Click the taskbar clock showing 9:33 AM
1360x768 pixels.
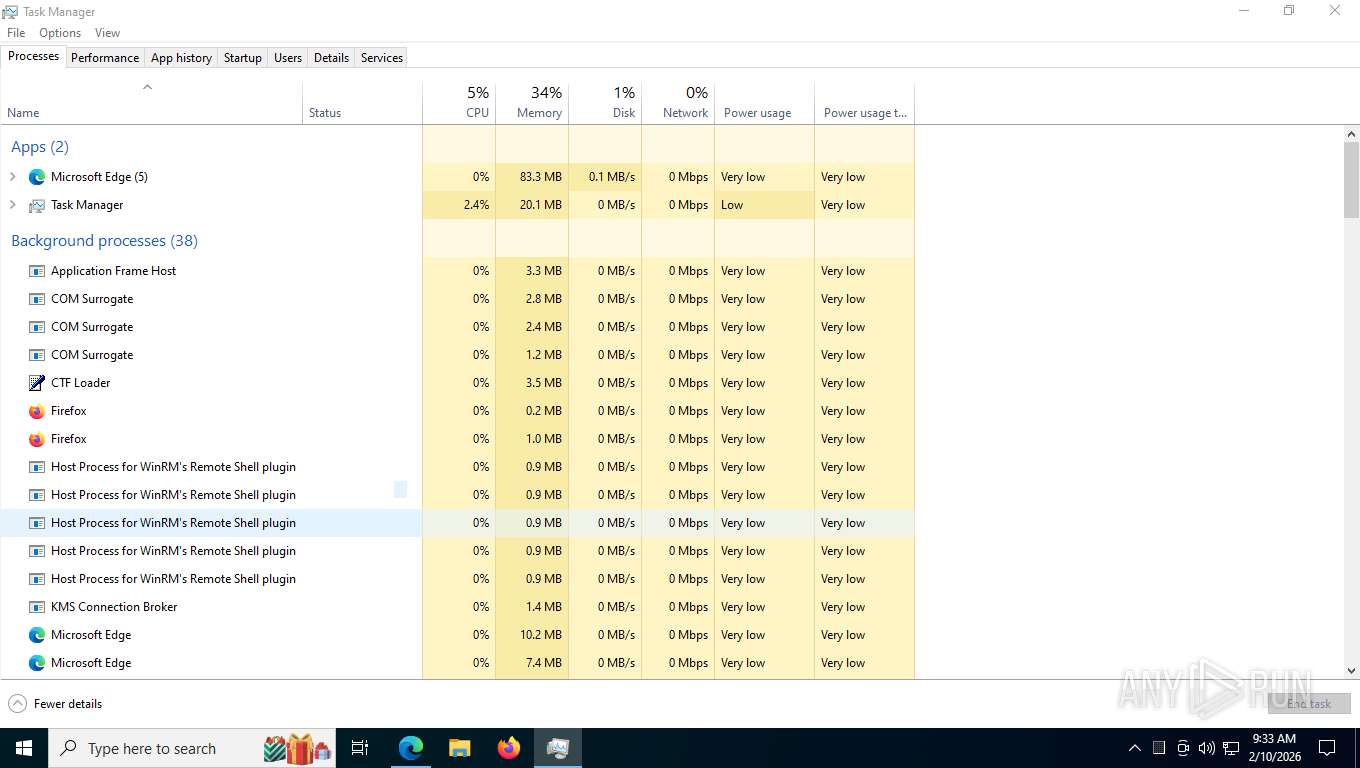click(x=1274, y=748)
